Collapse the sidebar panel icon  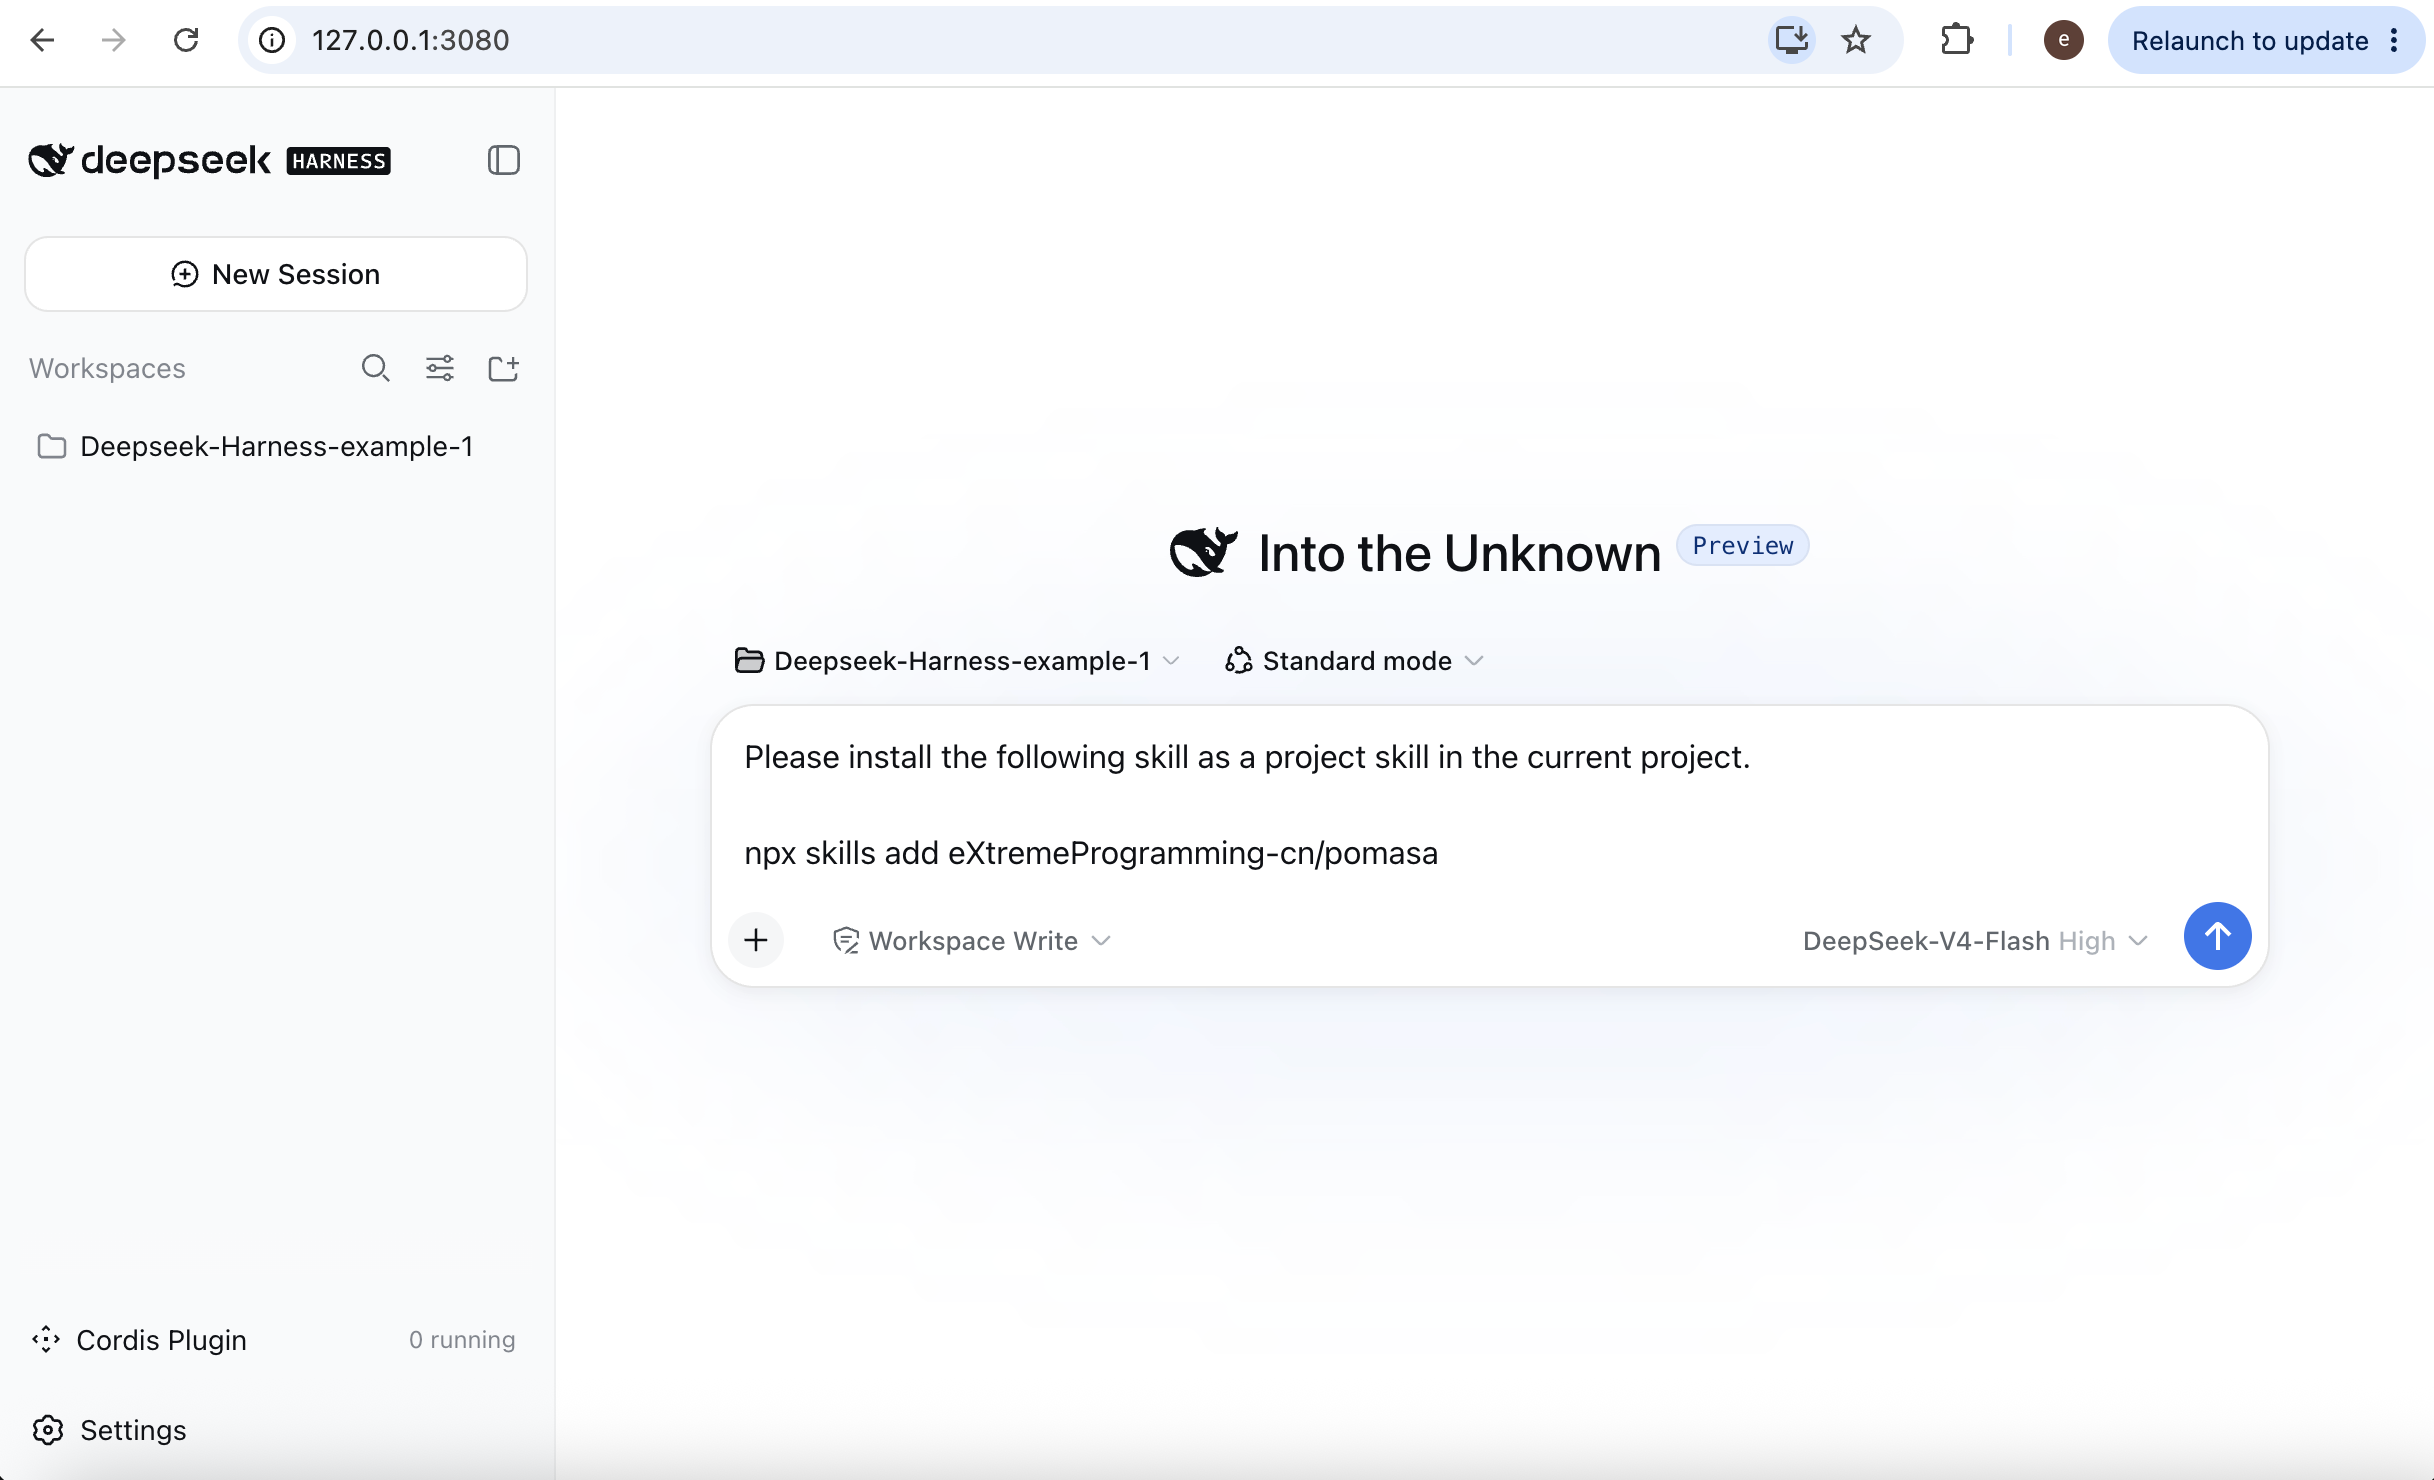tap(504, 160)
